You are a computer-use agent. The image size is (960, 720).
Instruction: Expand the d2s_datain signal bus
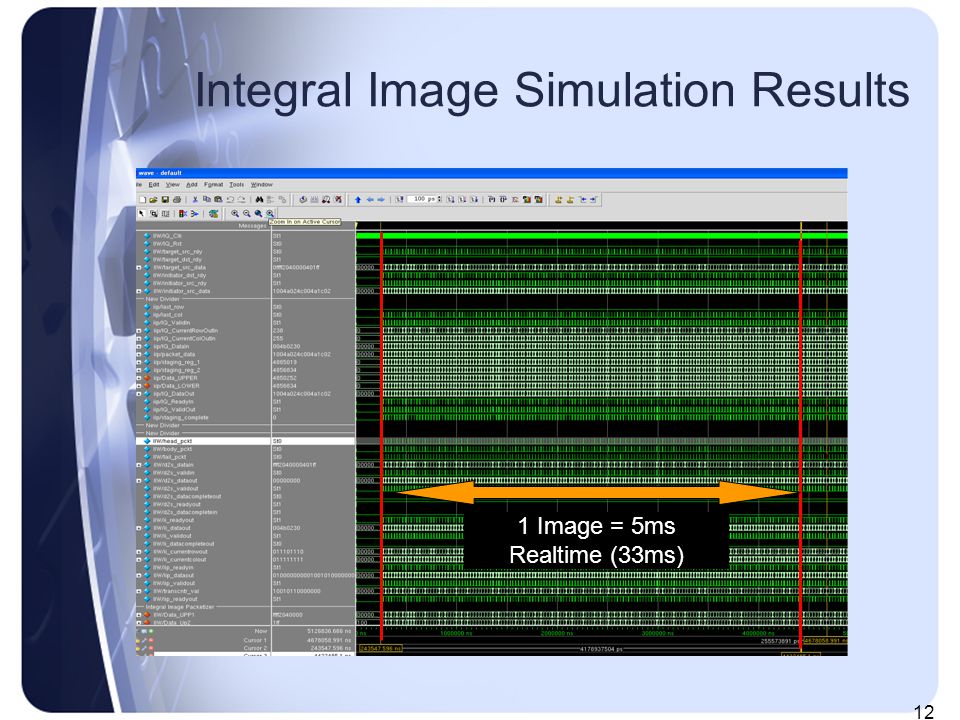point(139,465)
